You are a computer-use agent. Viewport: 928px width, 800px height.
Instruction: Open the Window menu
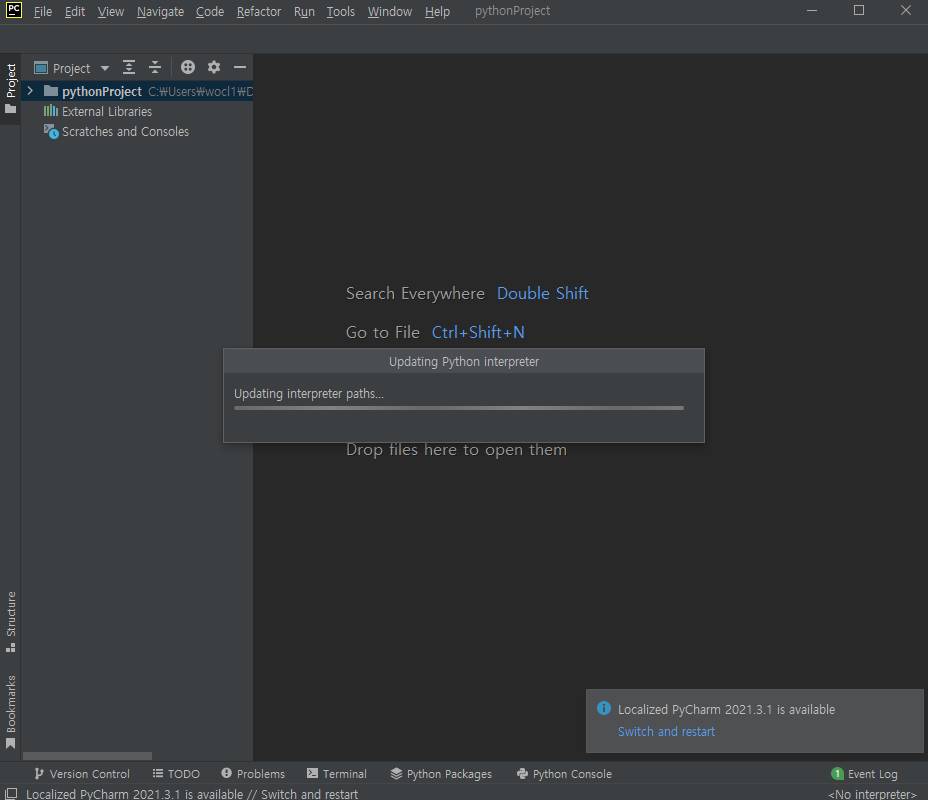pos(389,11)
